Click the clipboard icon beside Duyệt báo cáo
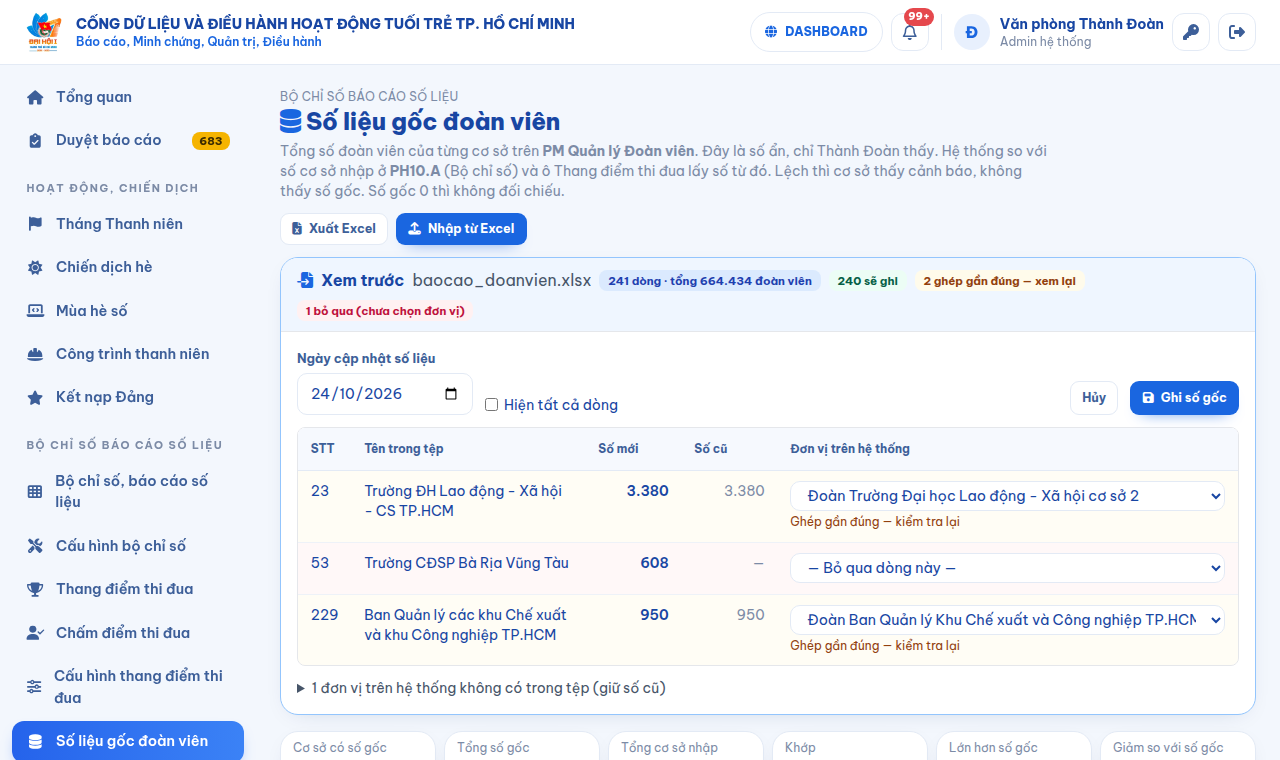1280x760 pixels. point(35,140)
